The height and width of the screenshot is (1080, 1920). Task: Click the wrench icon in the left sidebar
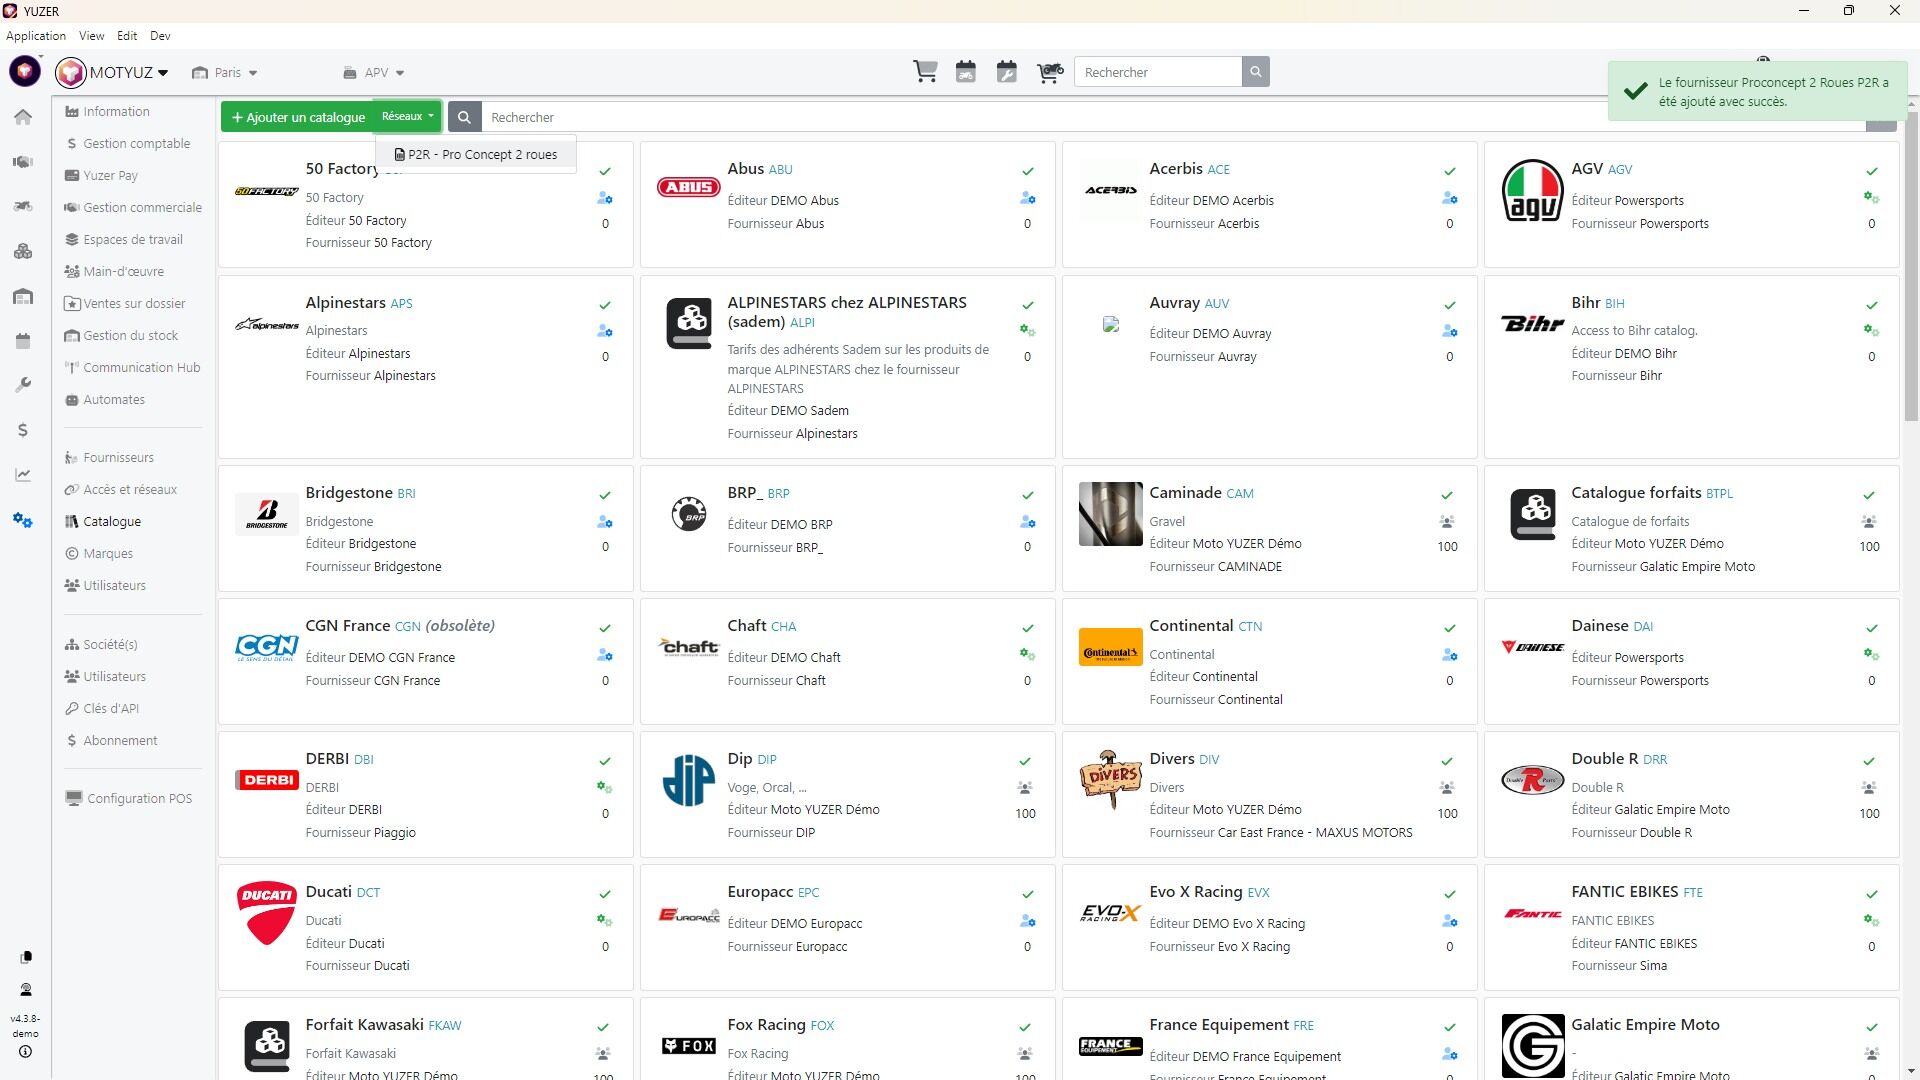coord(23,385)
